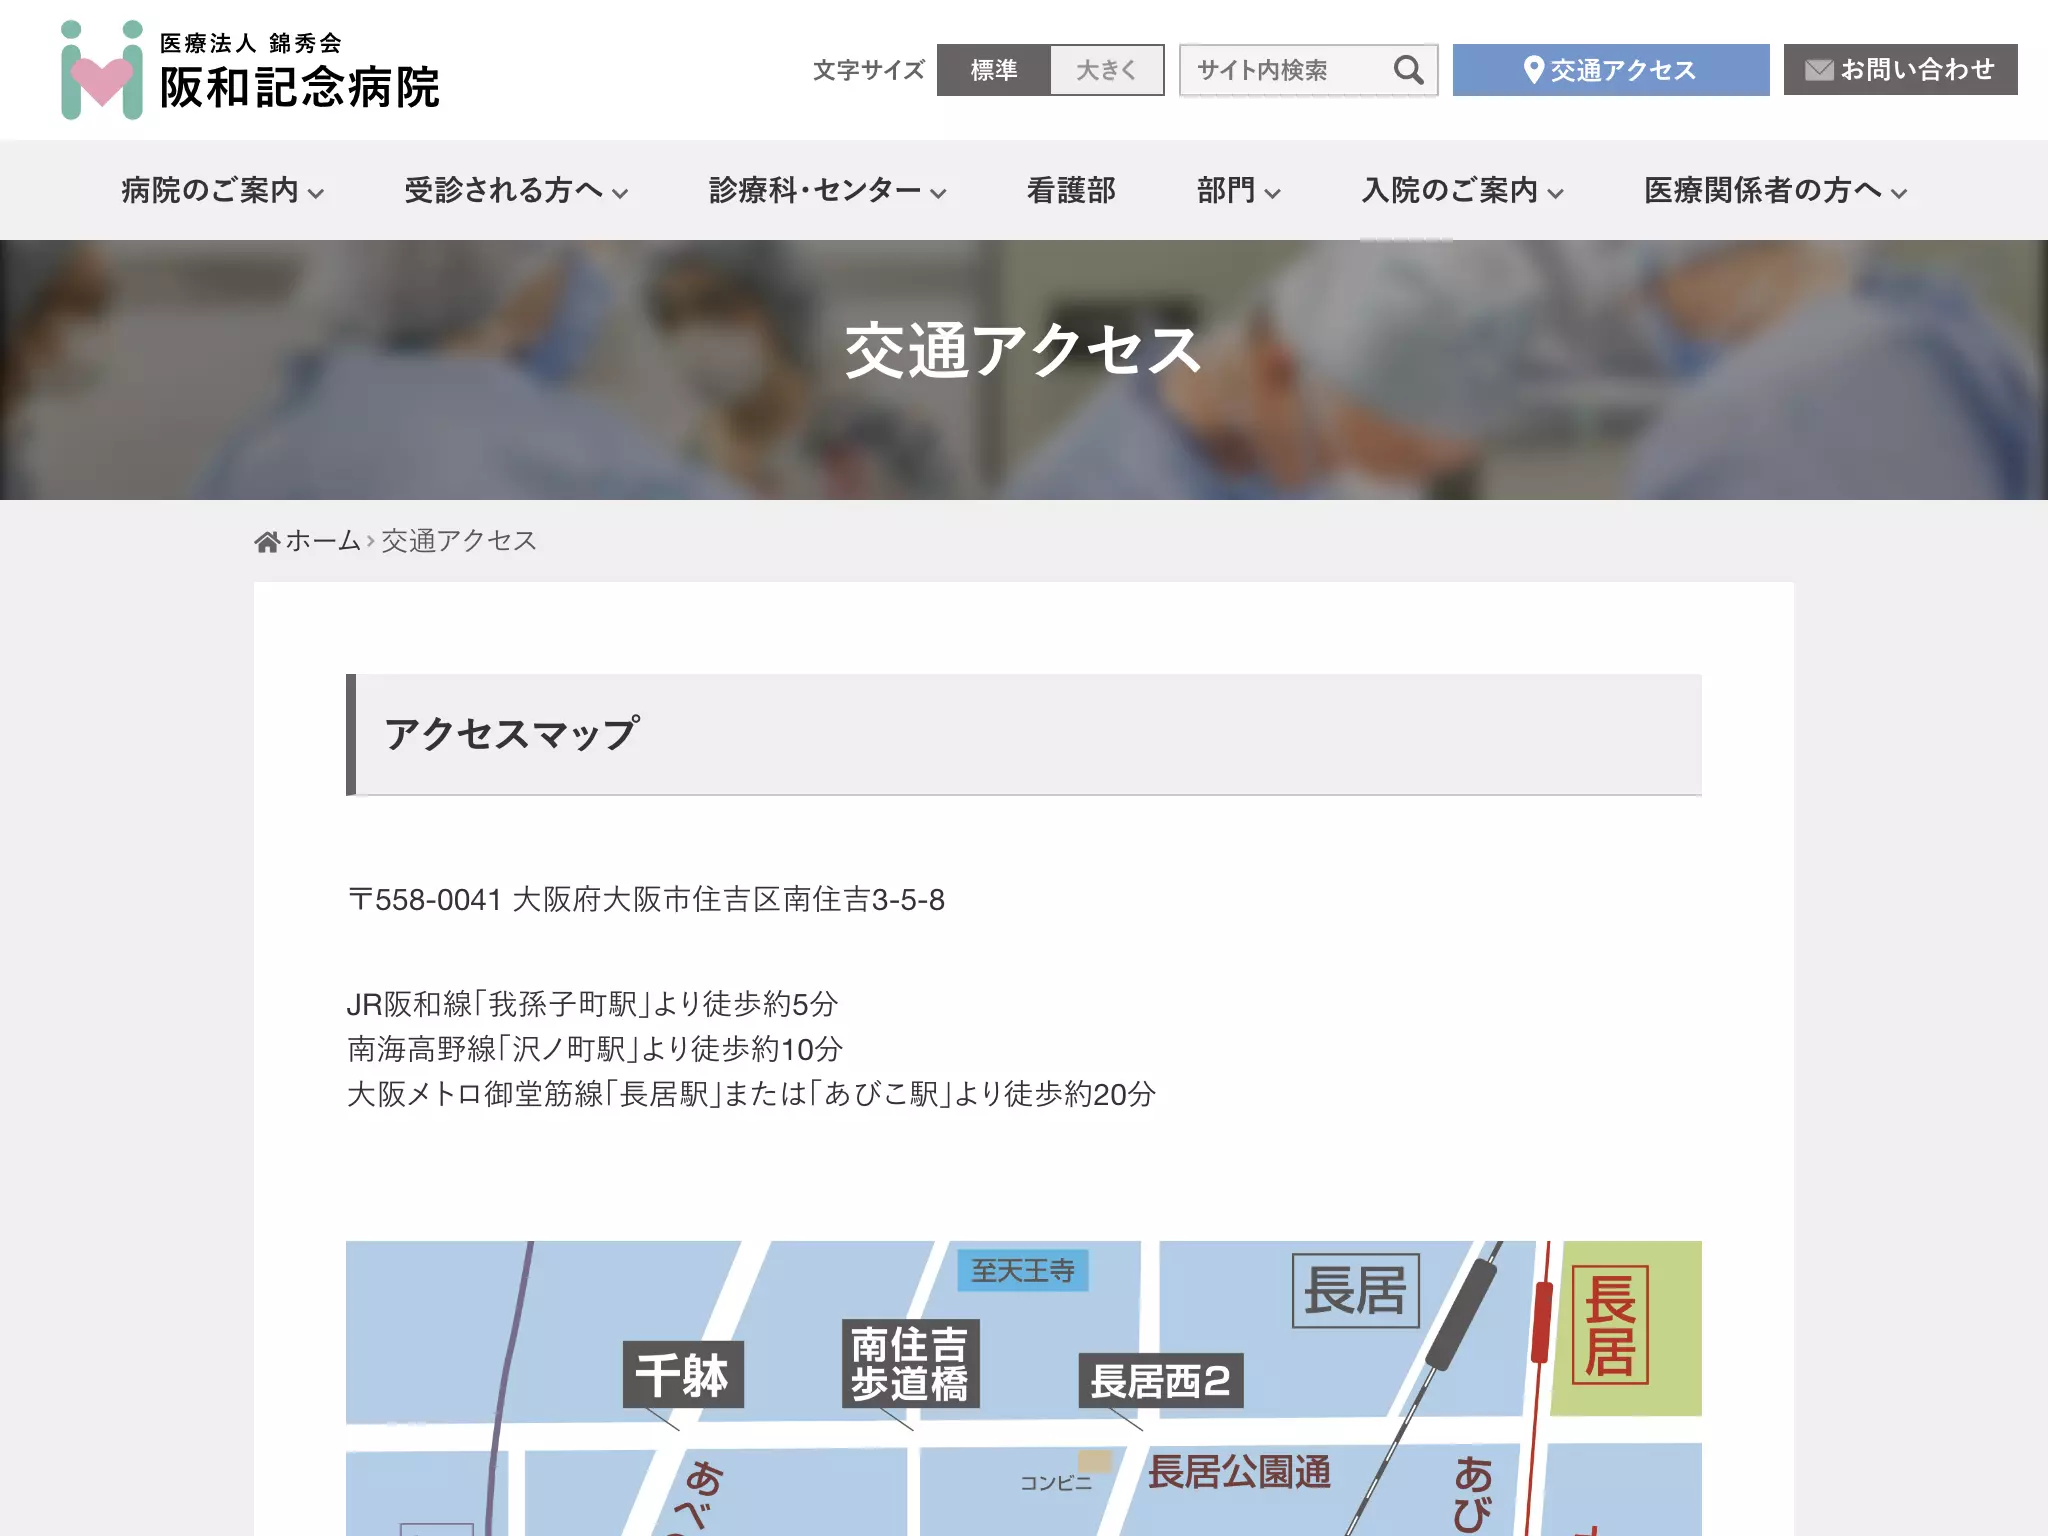Click the 〒558-0041 address line
2048x1536 pixels.
click(646, 900)
